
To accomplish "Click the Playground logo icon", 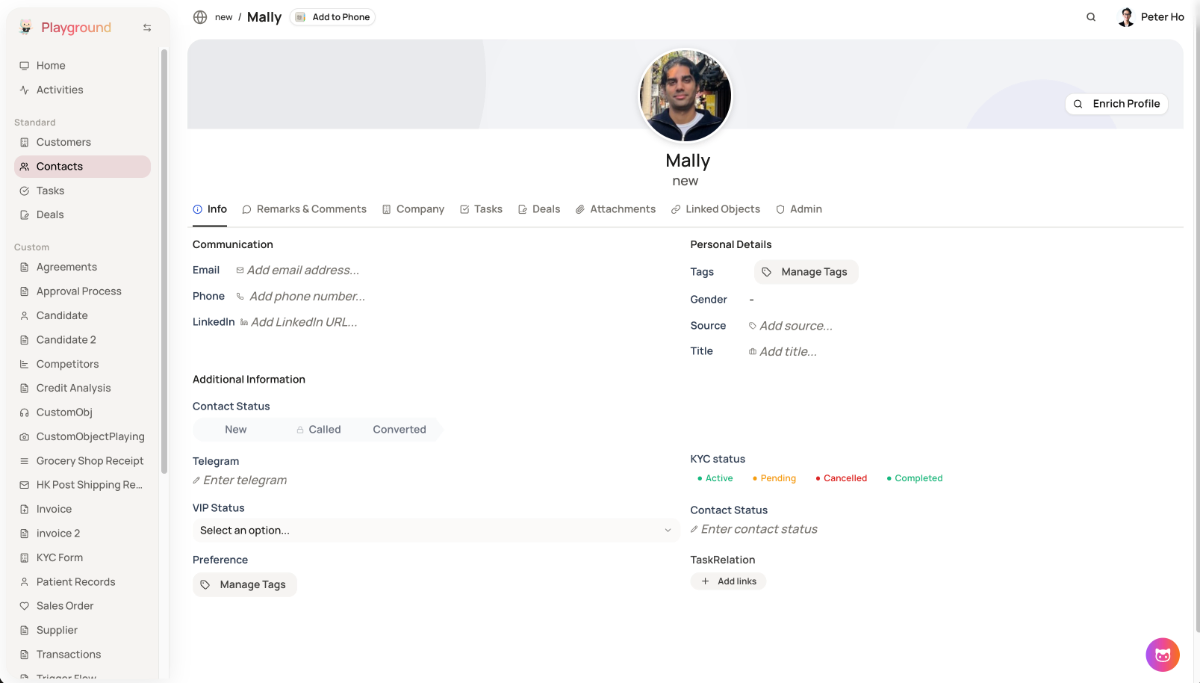I will pos(26,28).
